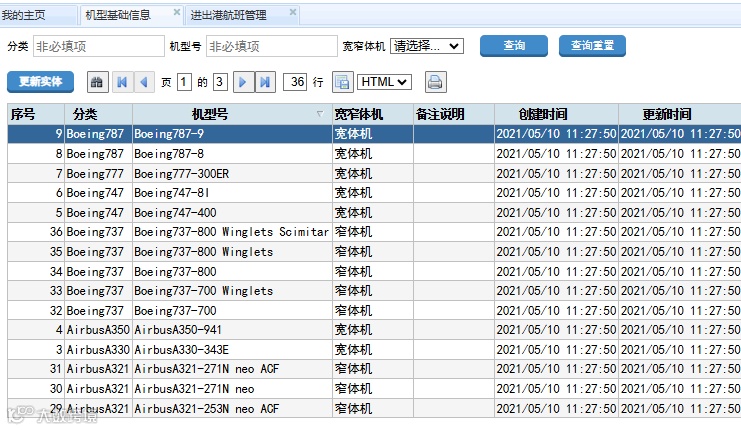Select row number 35 cell
This screenshot has width=741, height=430.
(x=36, y=252)
